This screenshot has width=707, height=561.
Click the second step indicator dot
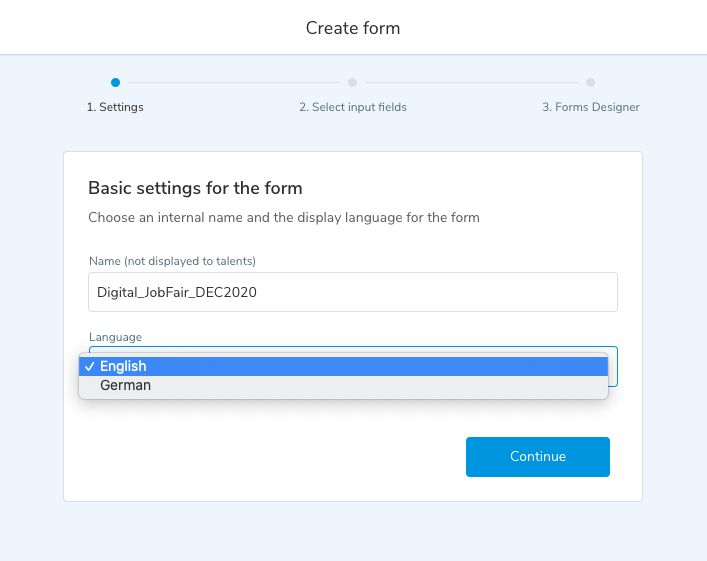352,83
